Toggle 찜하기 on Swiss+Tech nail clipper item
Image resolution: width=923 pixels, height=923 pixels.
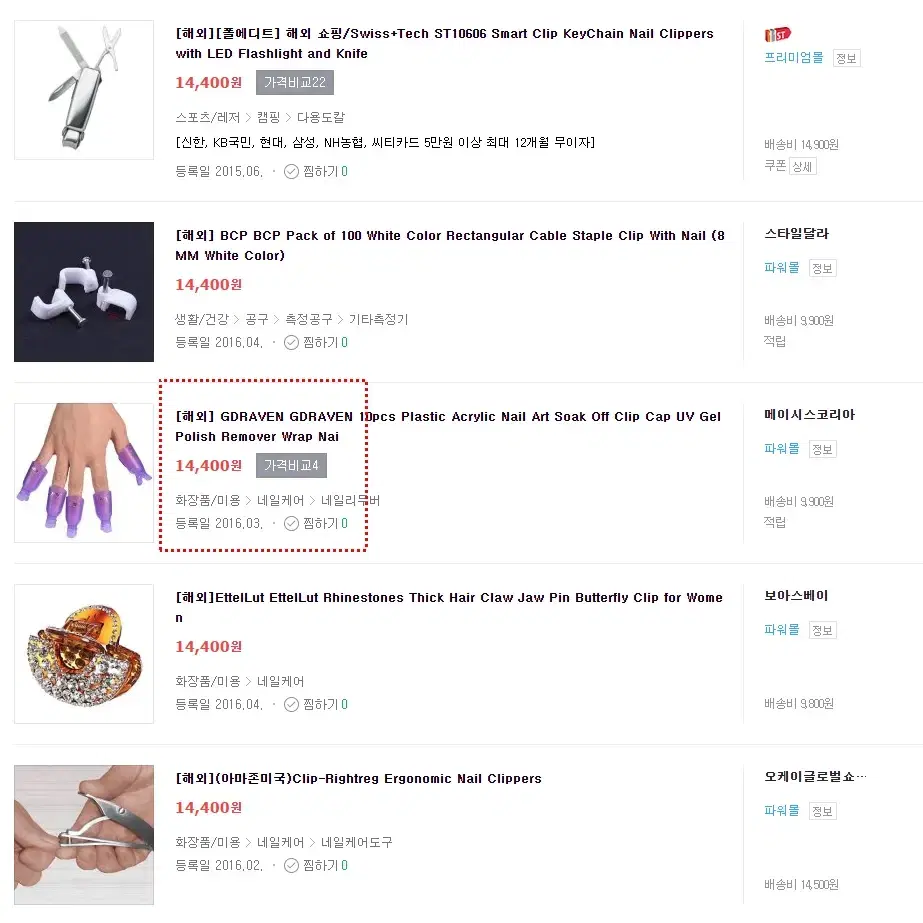(x=316, y=171)
